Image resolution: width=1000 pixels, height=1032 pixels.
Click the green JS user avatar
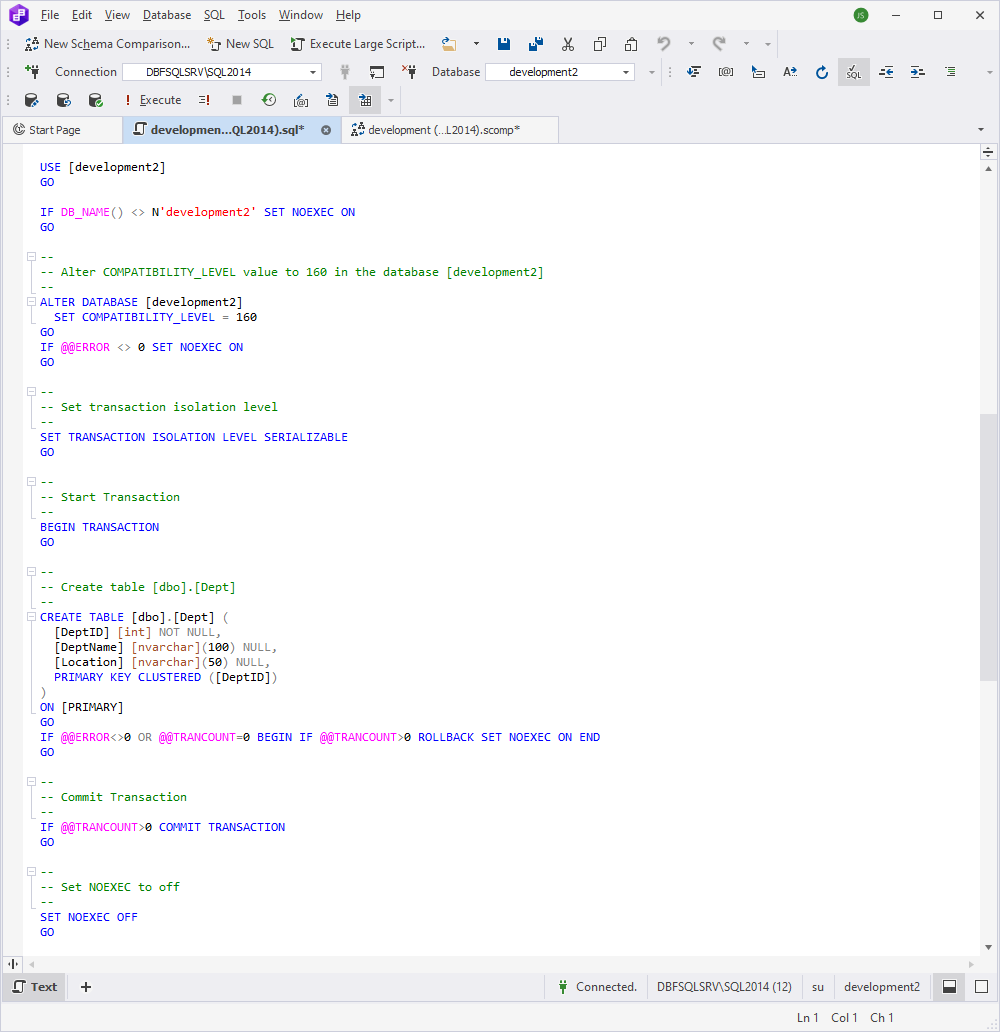point(861,15)
